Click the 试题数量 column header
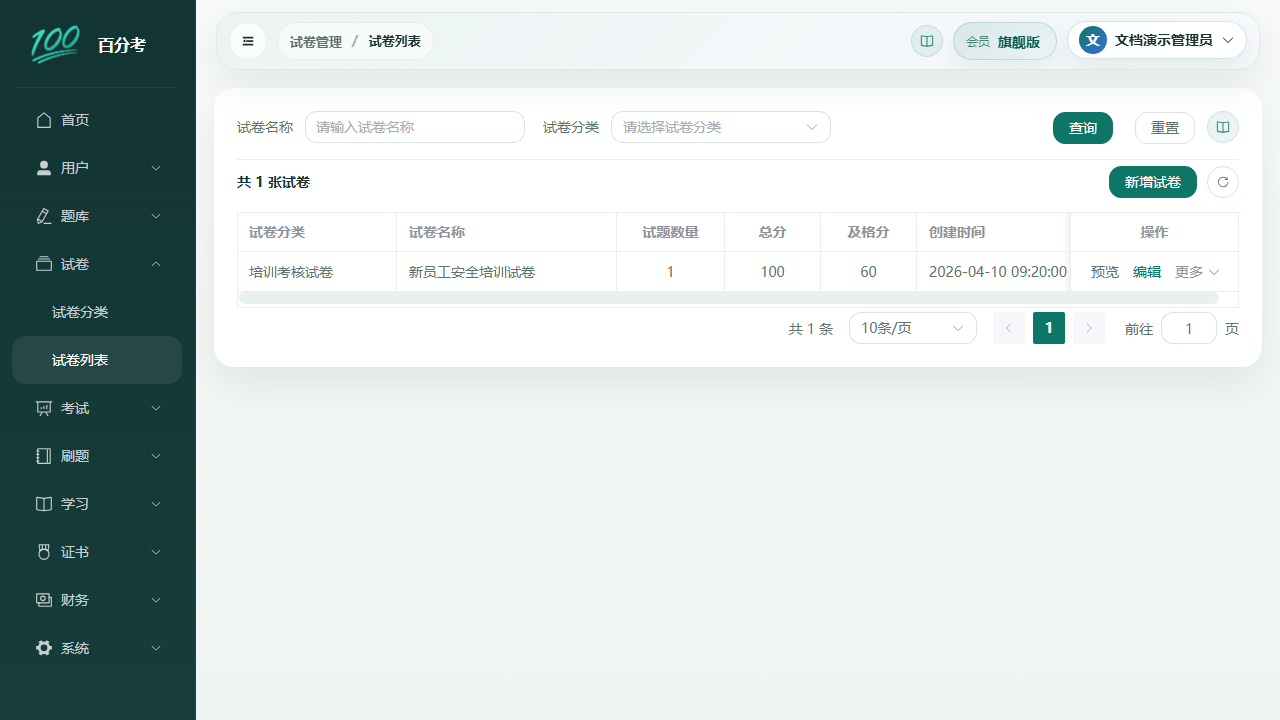1280x720 pixels. (671, 232)
